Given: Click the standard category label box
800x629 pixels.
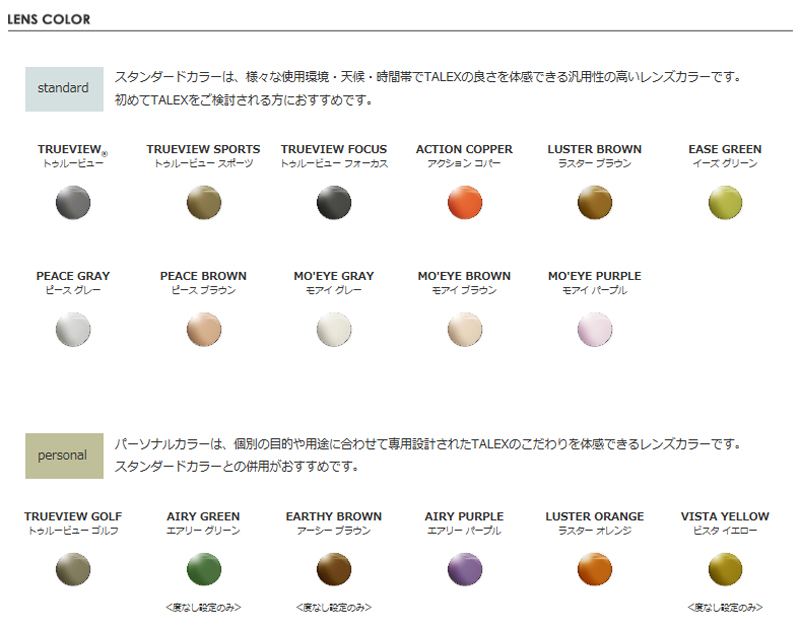Looking at the screenshot, I should point(64,89).
